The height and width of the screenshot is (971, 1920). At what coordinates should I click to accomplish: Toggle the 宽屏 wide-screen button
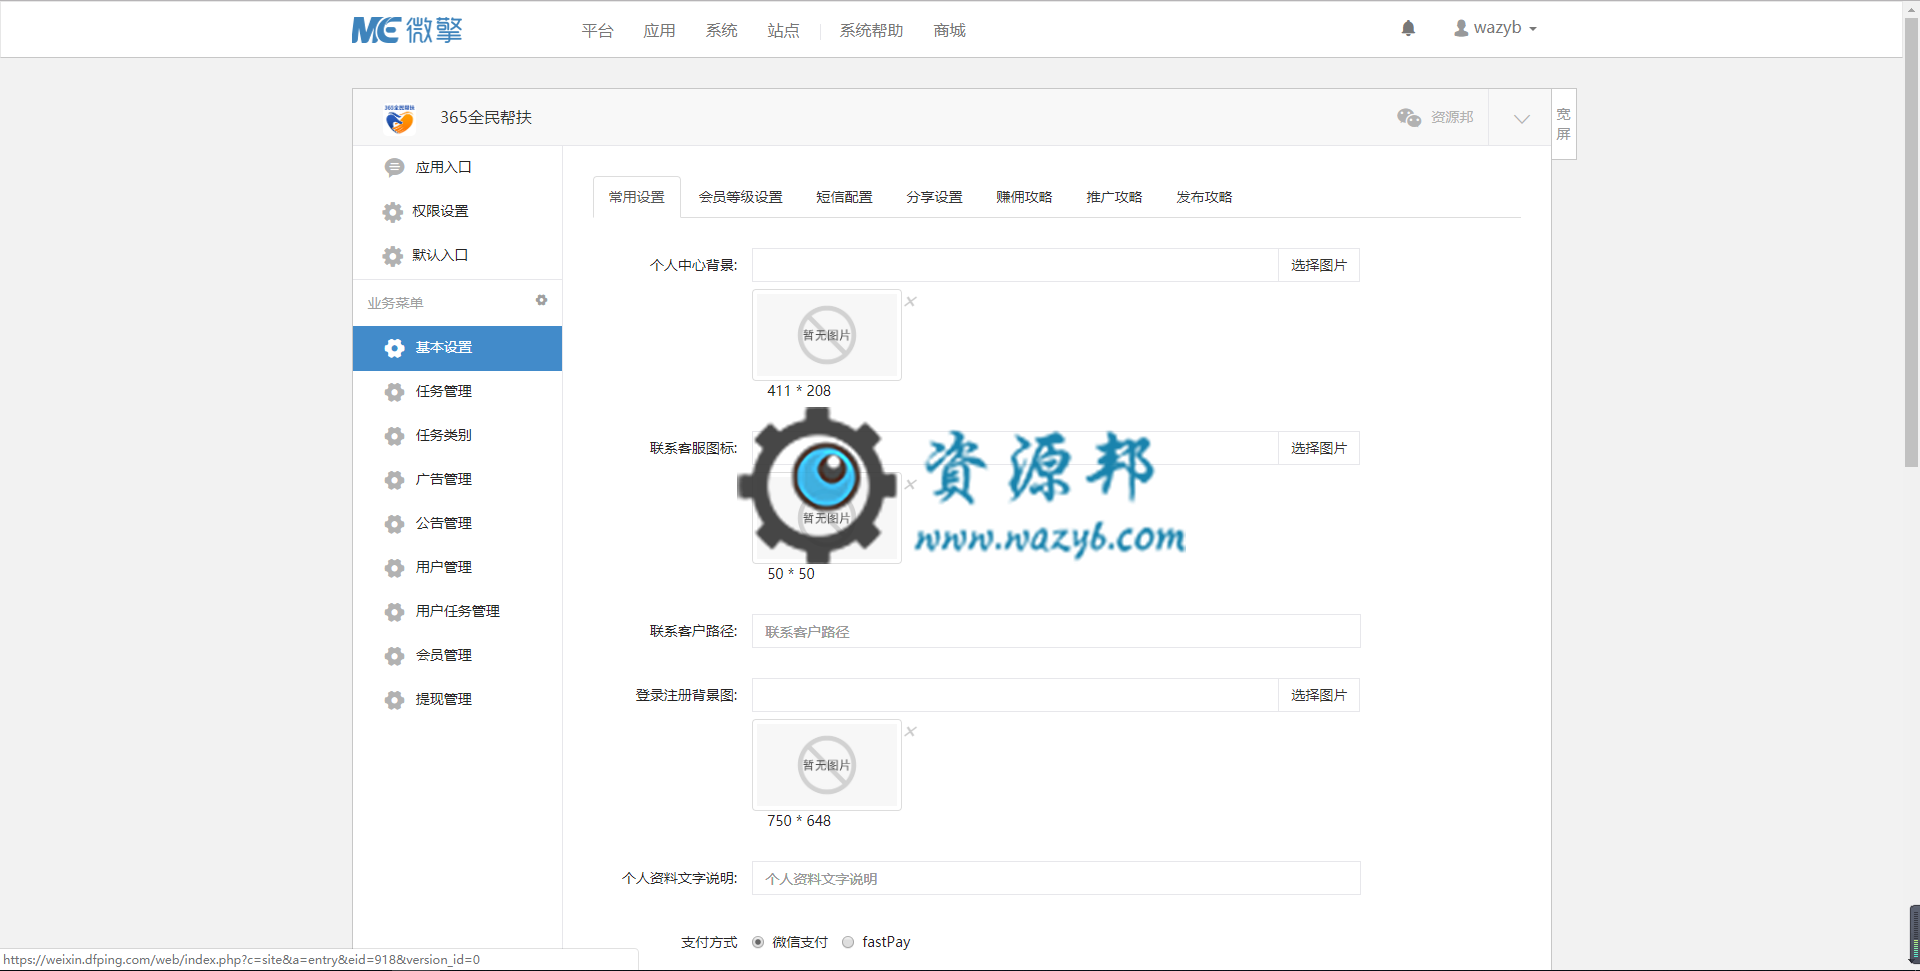[1563, 124]
